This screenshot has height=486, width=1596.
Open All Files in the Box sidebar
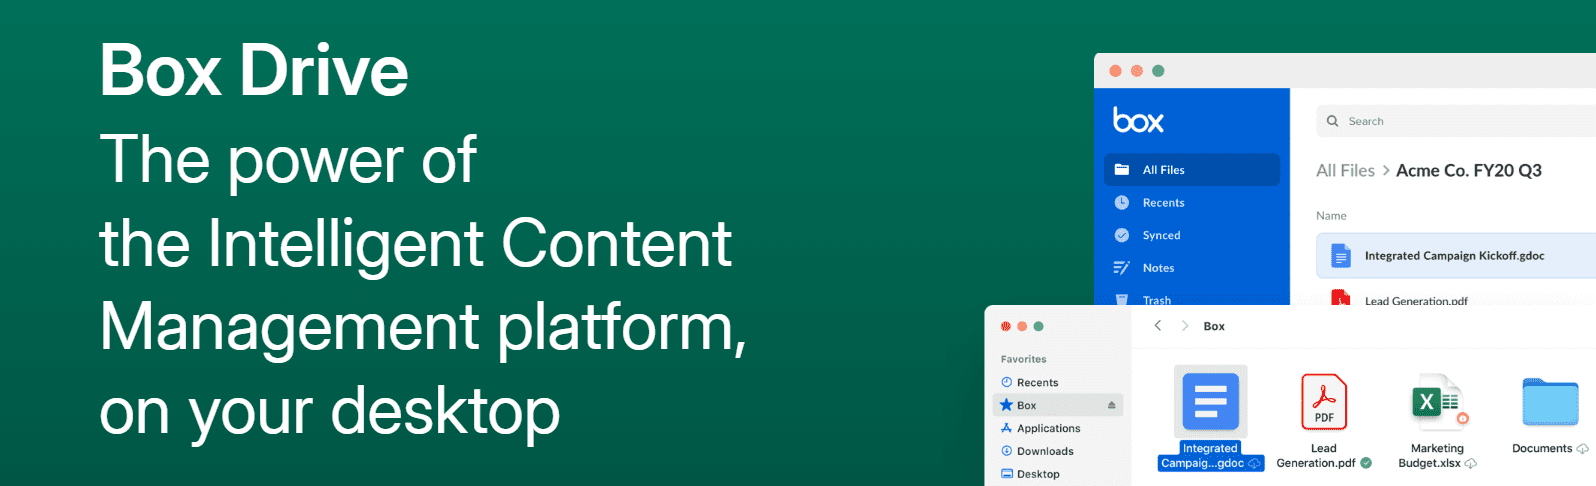pos(1191,170)
